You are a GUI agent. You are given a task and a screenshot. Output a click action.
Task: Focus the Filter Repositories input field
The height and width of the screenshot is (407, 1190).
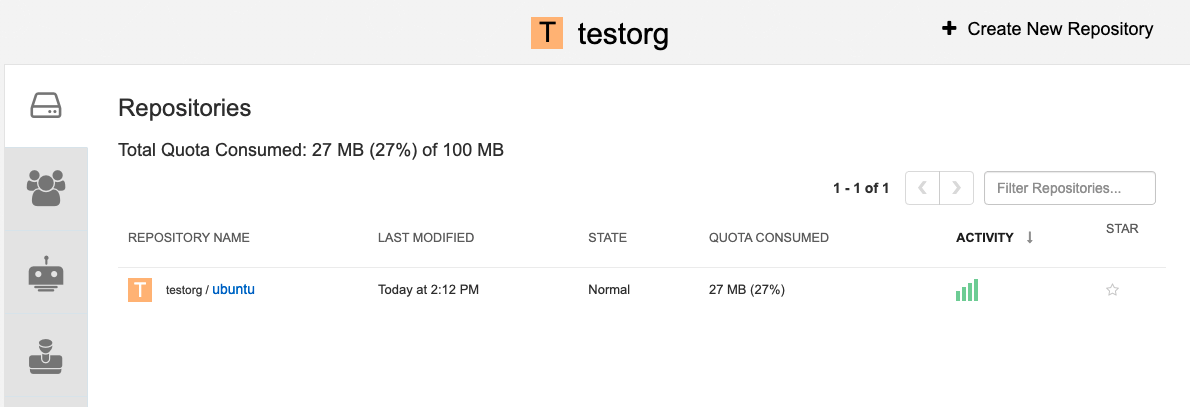click(x=1069, y=188)
